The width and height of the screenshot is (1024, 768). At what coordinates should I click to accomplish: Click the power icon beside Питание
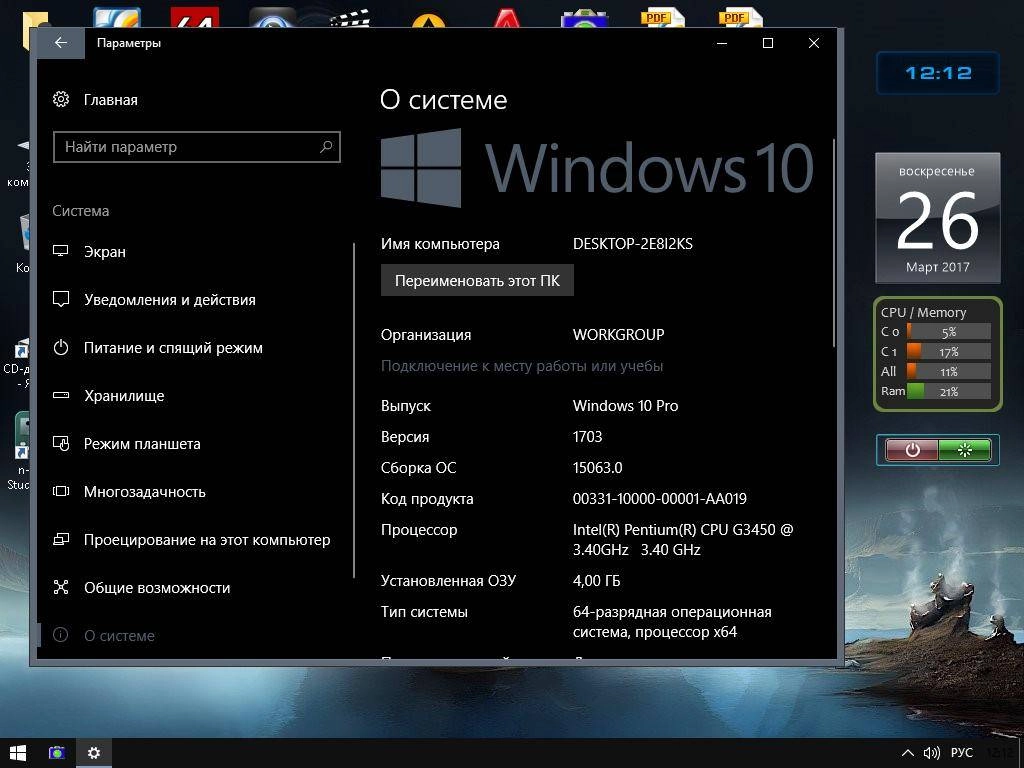point(61,347)
